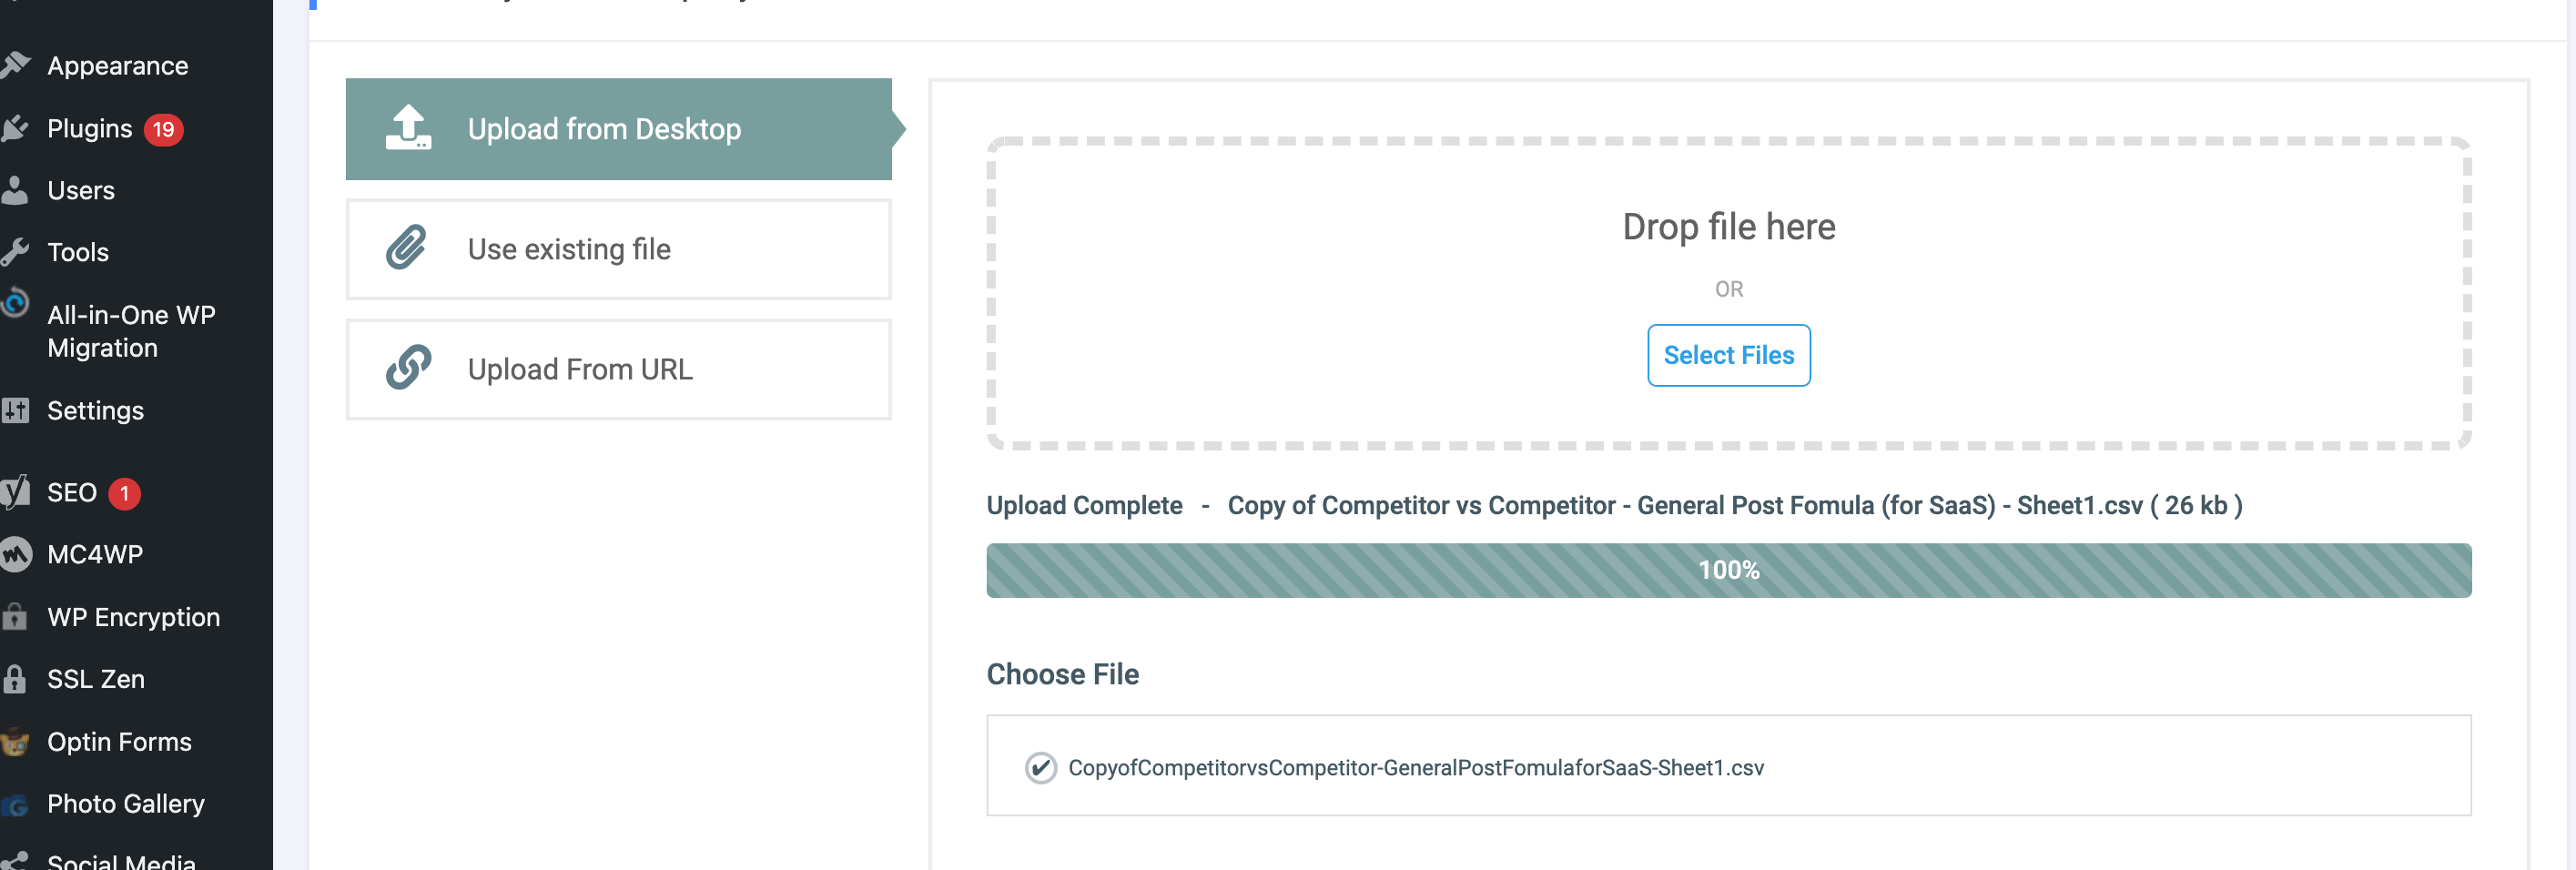Click the chain link icon for URL upload

408,368
